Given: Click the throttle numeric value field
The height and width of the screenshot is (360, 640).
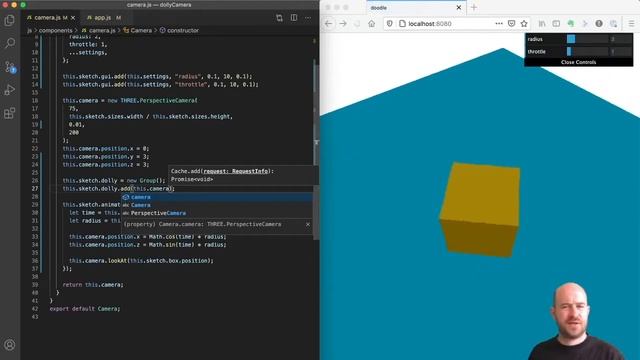Looking at the screenshot, I should pyautogui.click(x=620, y=51).
